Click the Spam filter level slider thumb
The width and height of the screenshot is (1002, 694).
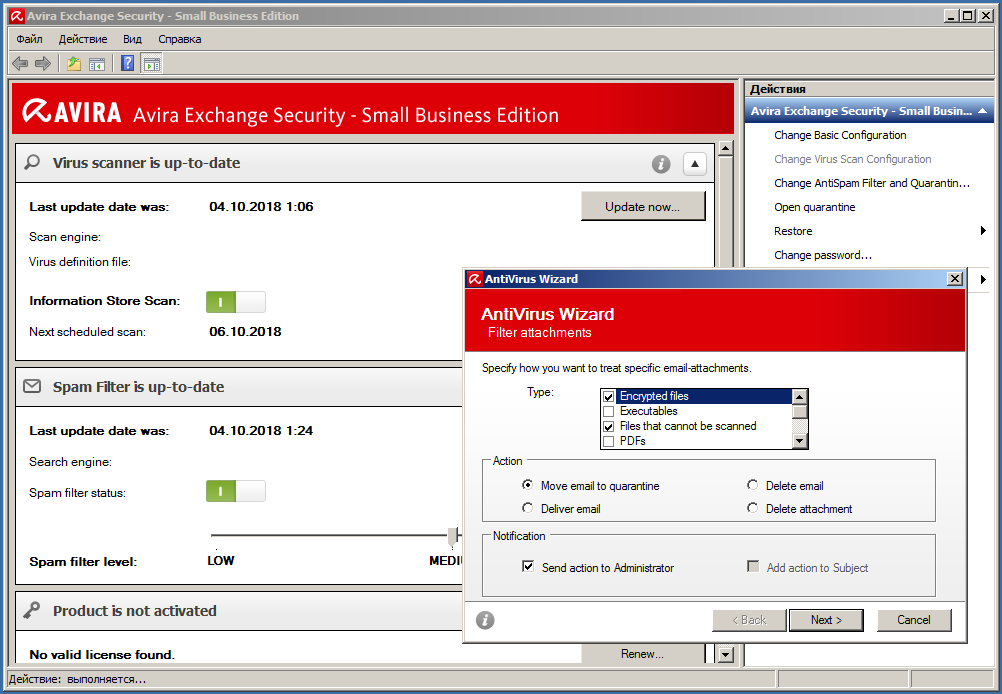[x=452, y=536]
